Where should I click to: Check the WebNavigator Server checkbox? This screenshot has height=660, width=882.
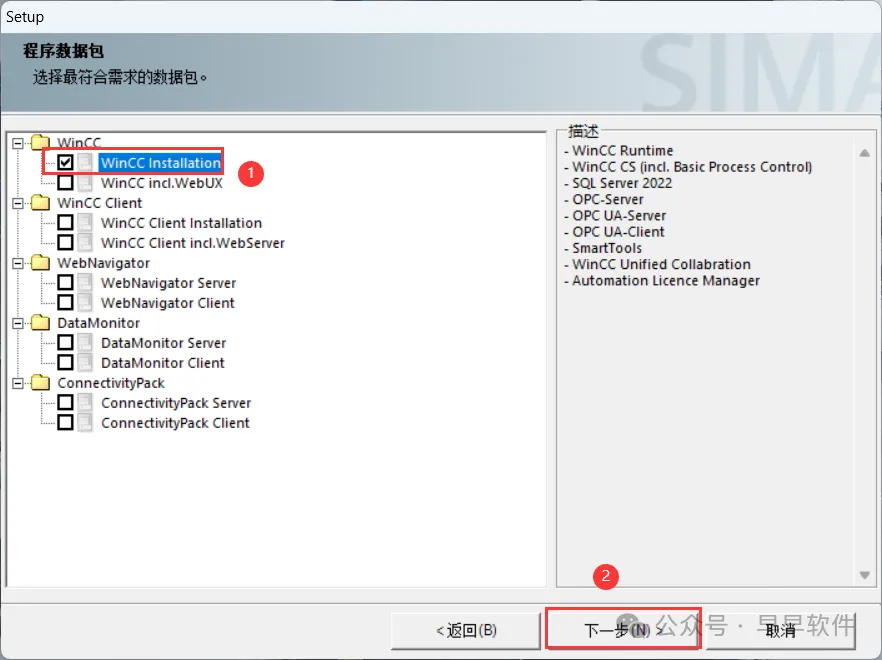[65, 282]
